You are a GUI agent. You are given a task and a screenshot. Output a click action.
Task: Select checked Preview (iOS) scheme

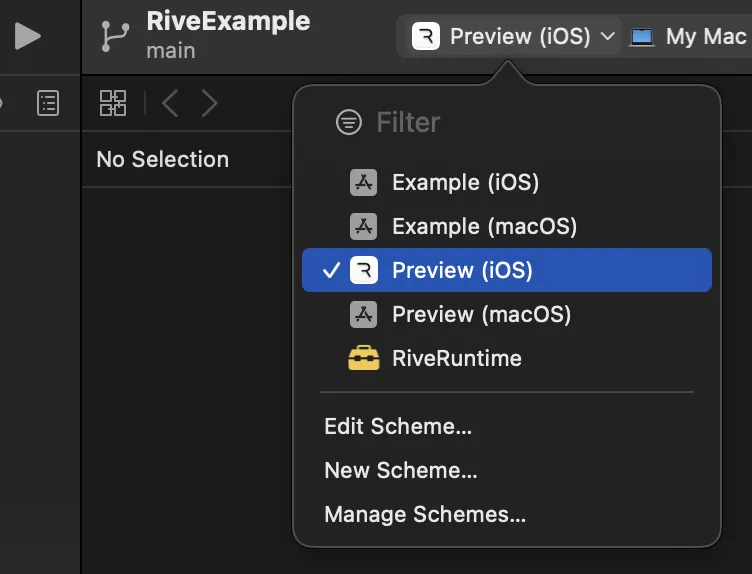[x=506, y=270]
